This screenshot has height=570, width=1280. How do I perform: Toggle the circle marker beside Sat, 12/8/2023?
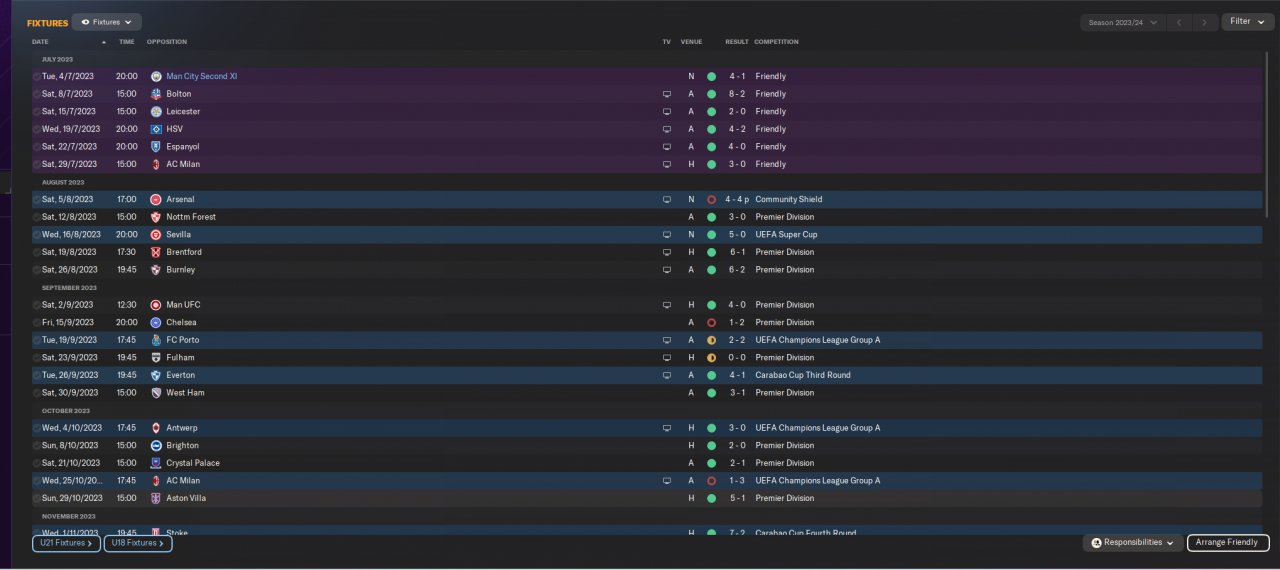[x=37, y=217]
